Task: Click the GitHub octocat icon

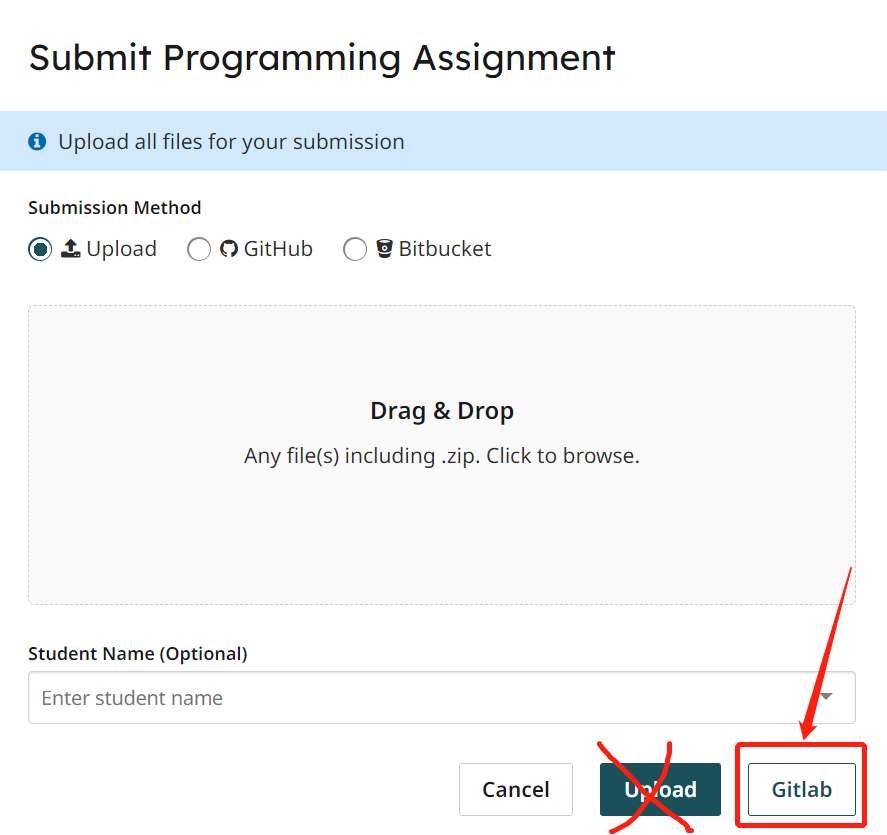Action: pos(230,248)
